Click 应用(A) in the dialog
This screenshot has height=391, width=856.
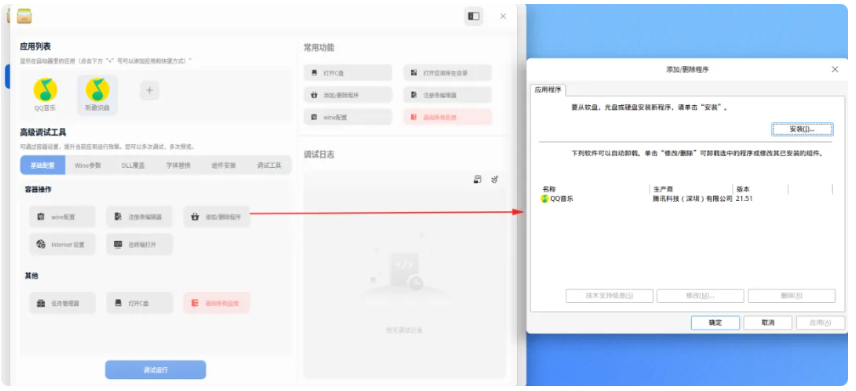click(820, 323)
